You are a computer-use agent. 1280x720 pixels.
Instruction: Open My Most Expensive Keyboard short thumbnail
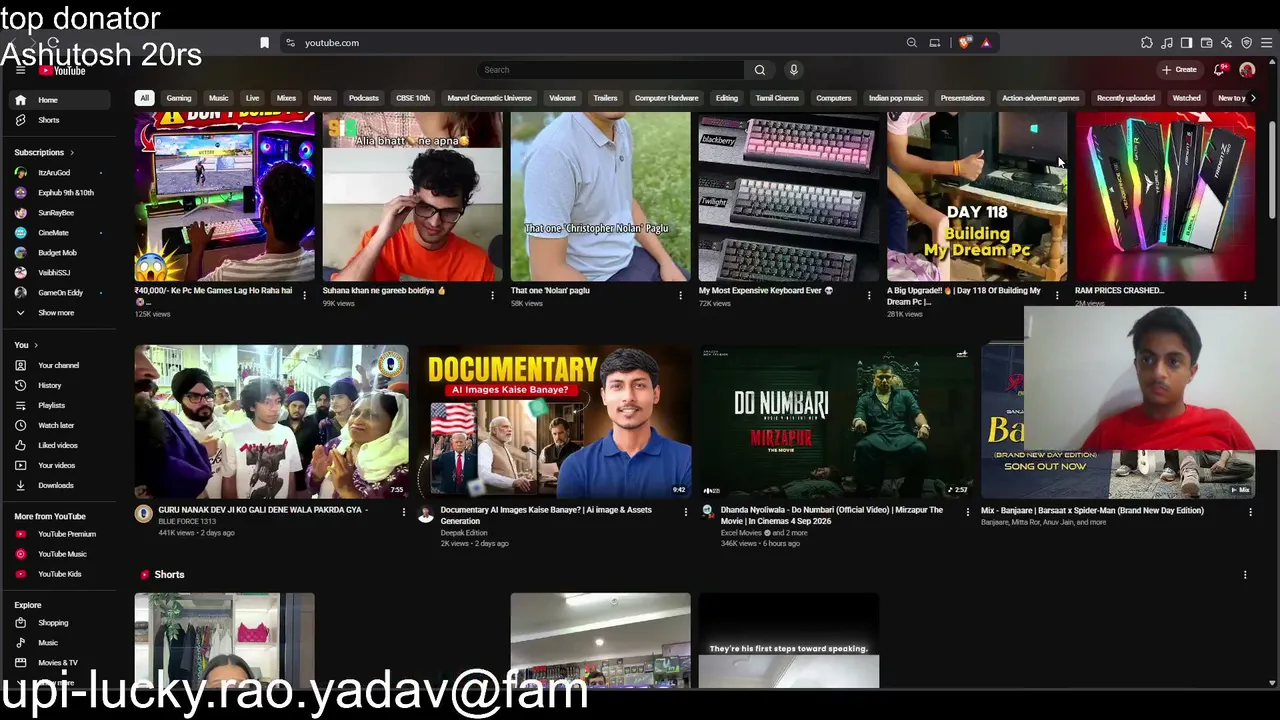pos(789,197)
